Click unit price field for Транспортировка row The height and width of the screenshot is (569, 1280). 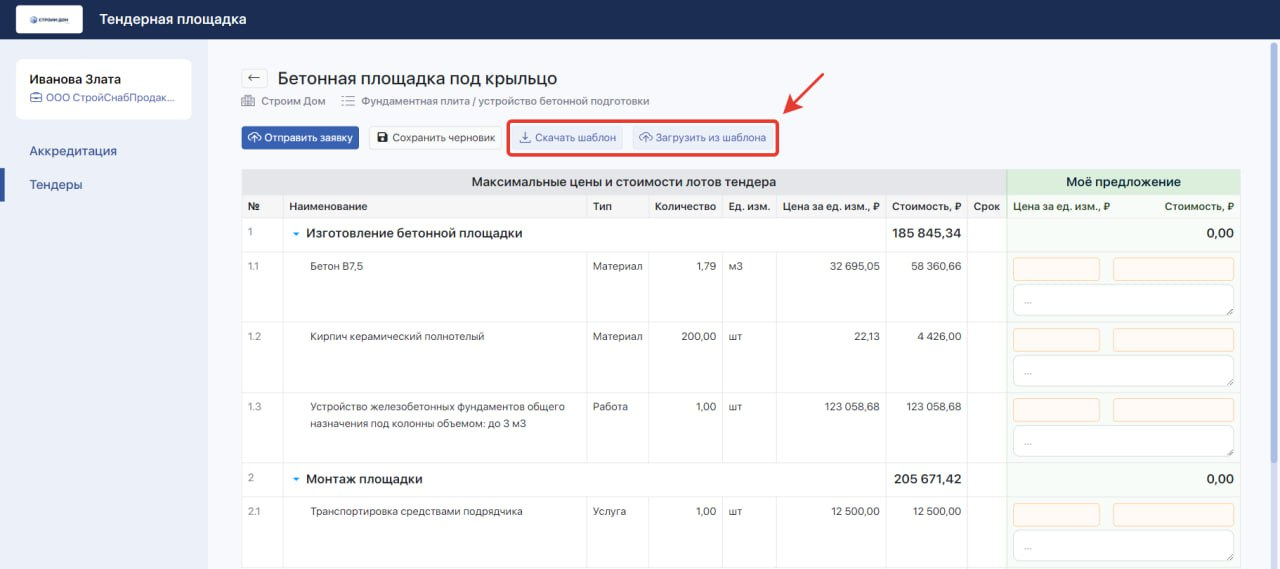1056,514
